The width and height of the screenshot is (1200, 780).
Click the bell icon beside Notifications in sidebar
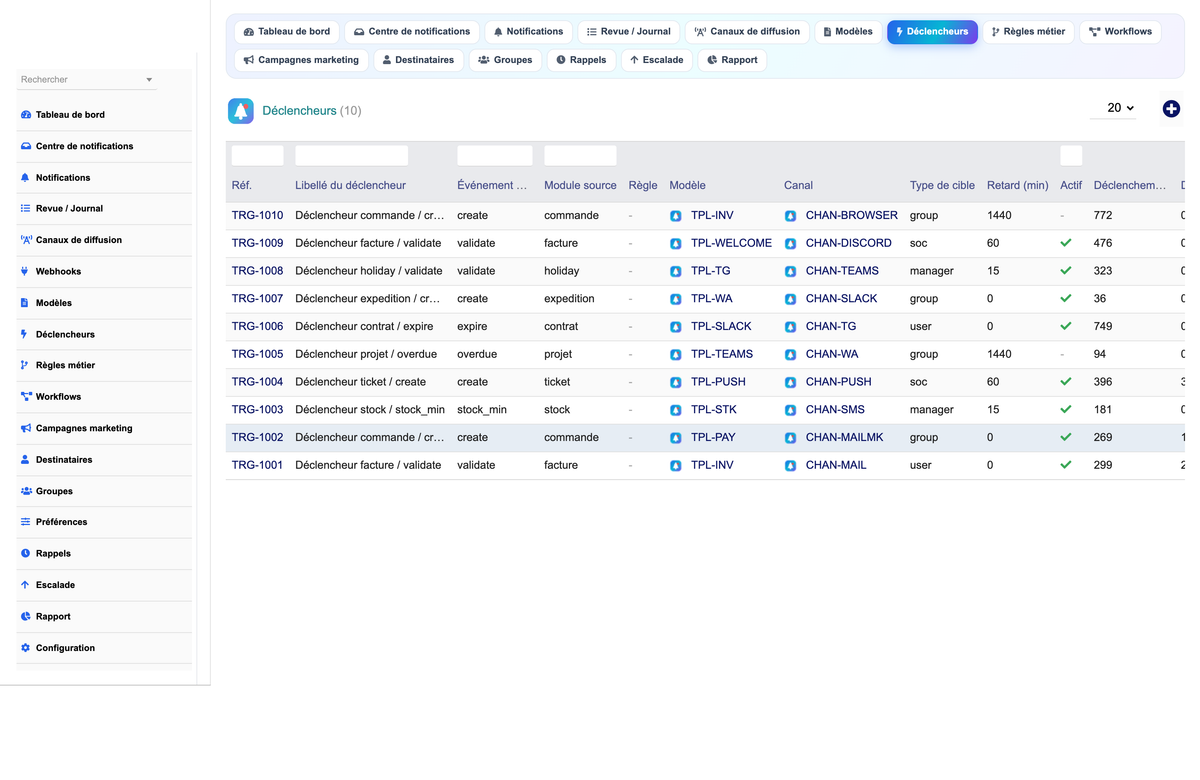click(x=25, y=177)
